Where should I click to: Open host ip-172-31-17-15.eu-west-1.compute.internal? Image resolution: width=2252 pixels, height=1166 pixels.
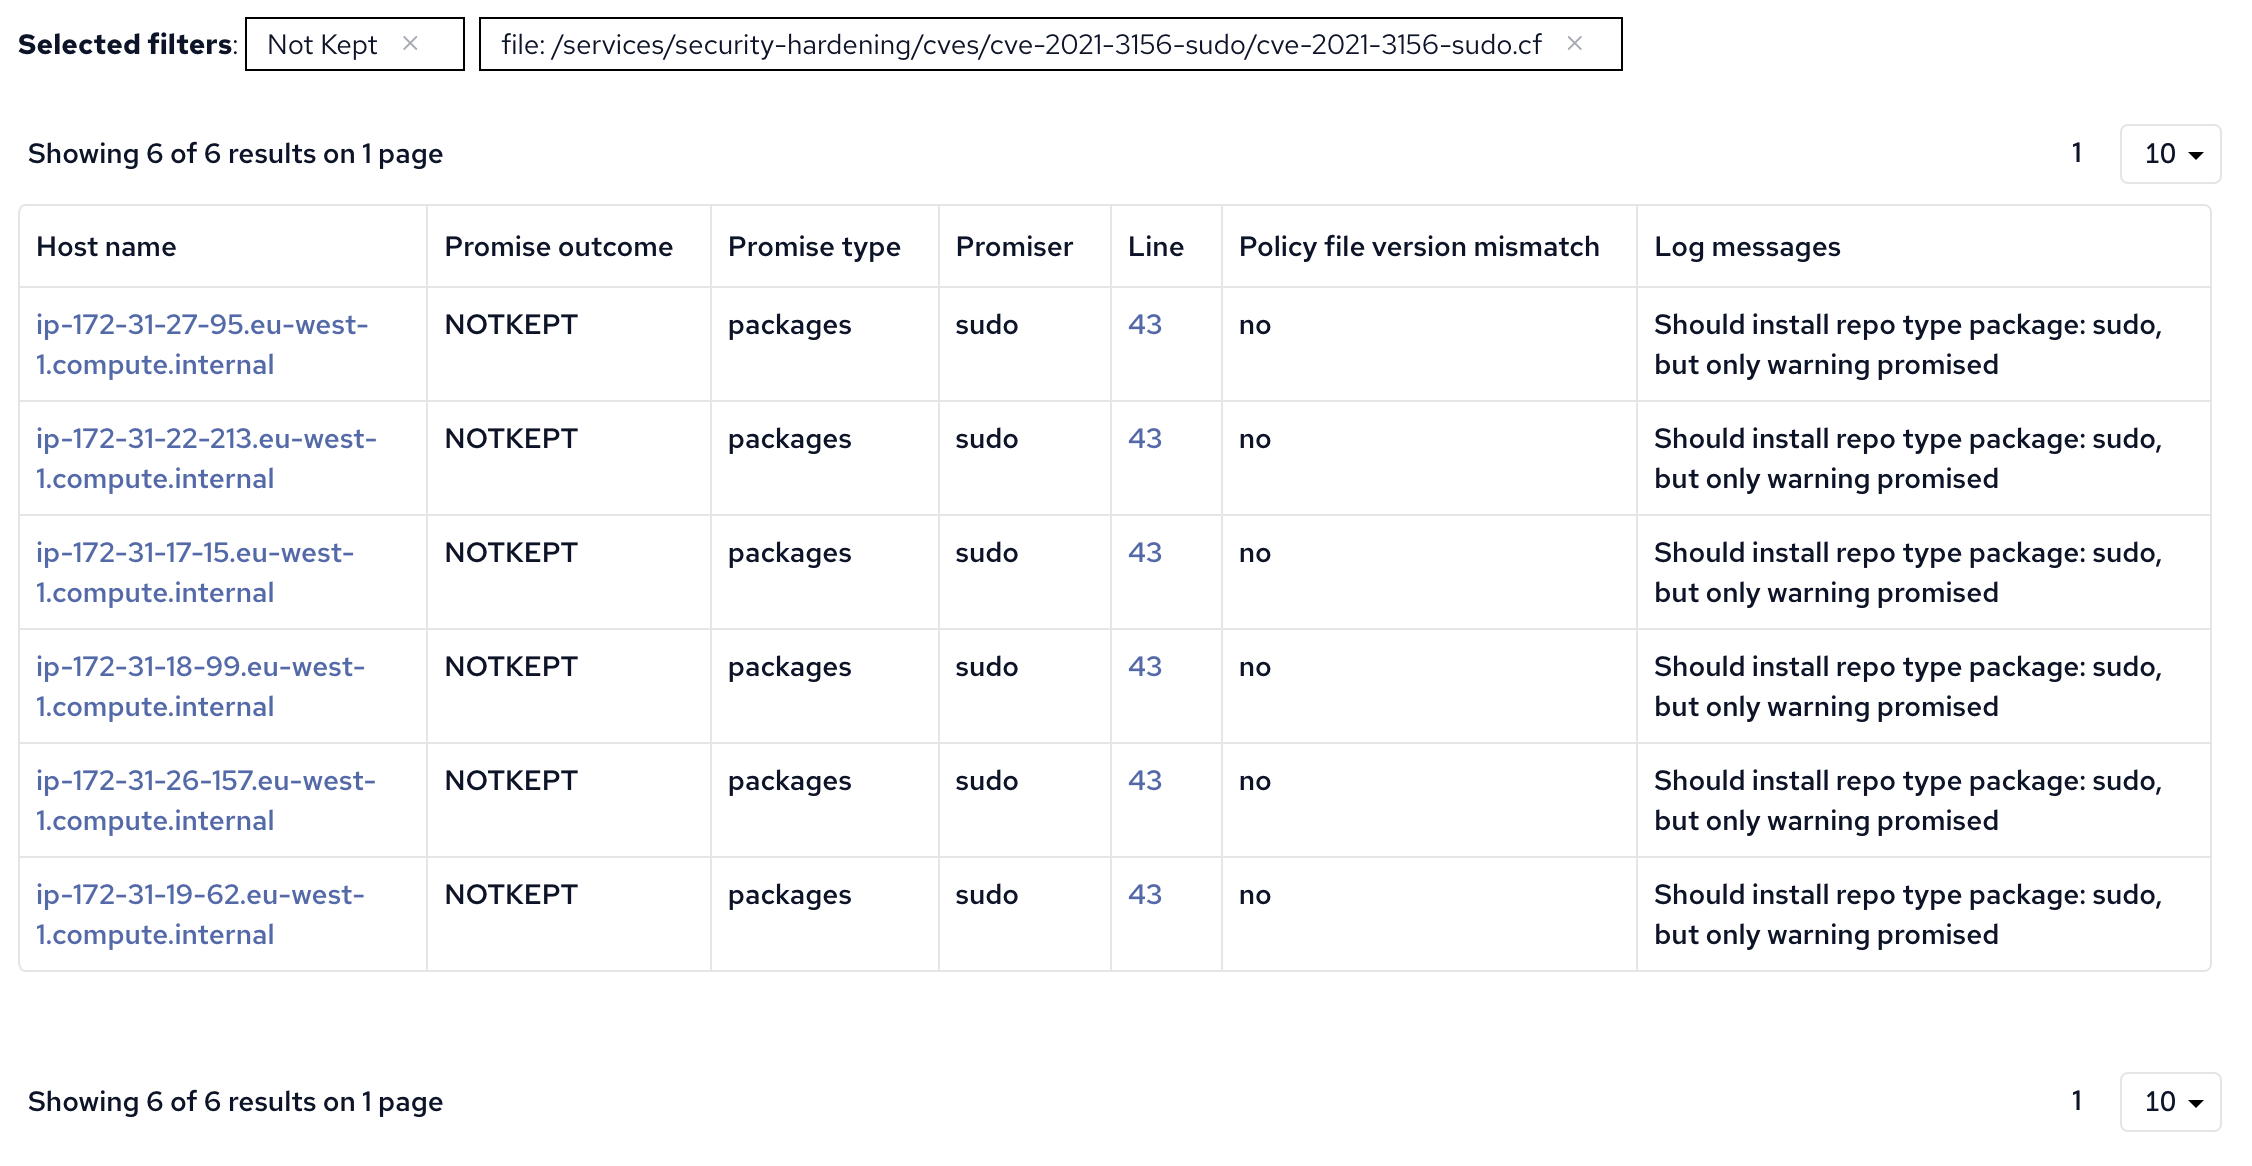click(x=195, y=573)
